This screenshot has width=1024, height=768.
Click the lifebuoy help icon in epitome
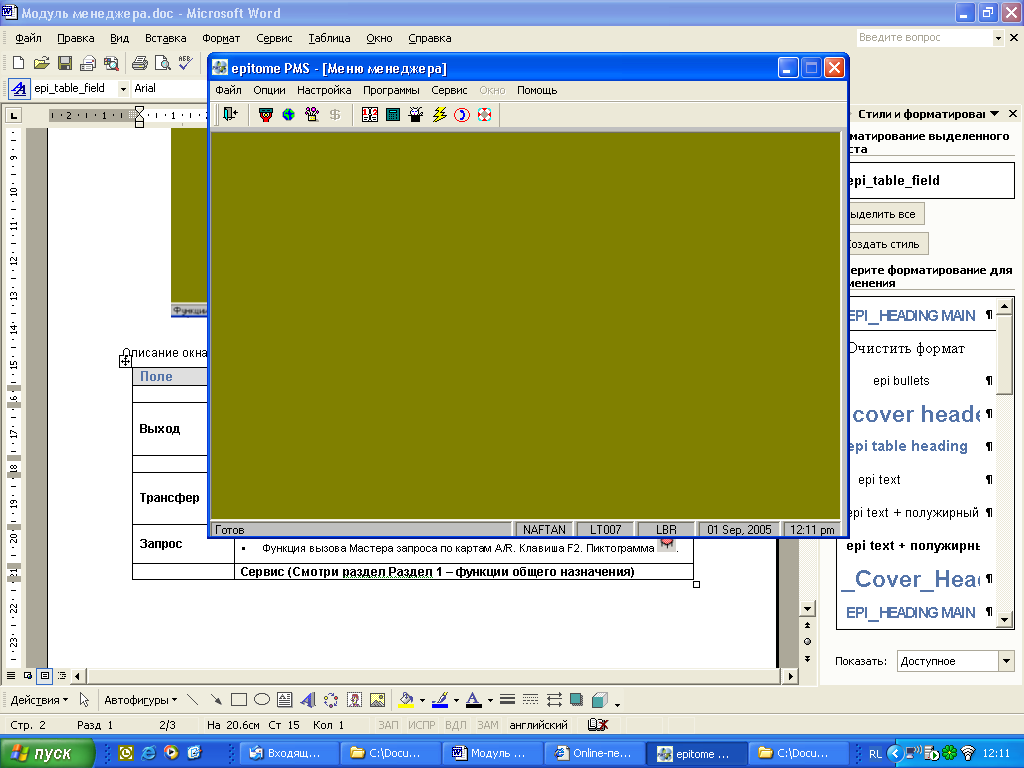click(x=485, y=115)
